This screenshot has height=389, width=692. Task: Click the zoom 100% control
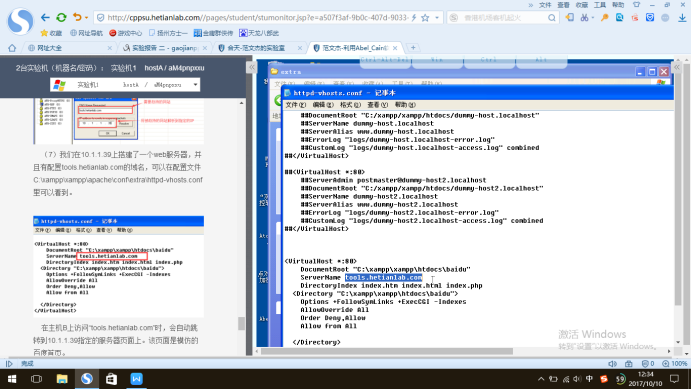pos(675,364)
